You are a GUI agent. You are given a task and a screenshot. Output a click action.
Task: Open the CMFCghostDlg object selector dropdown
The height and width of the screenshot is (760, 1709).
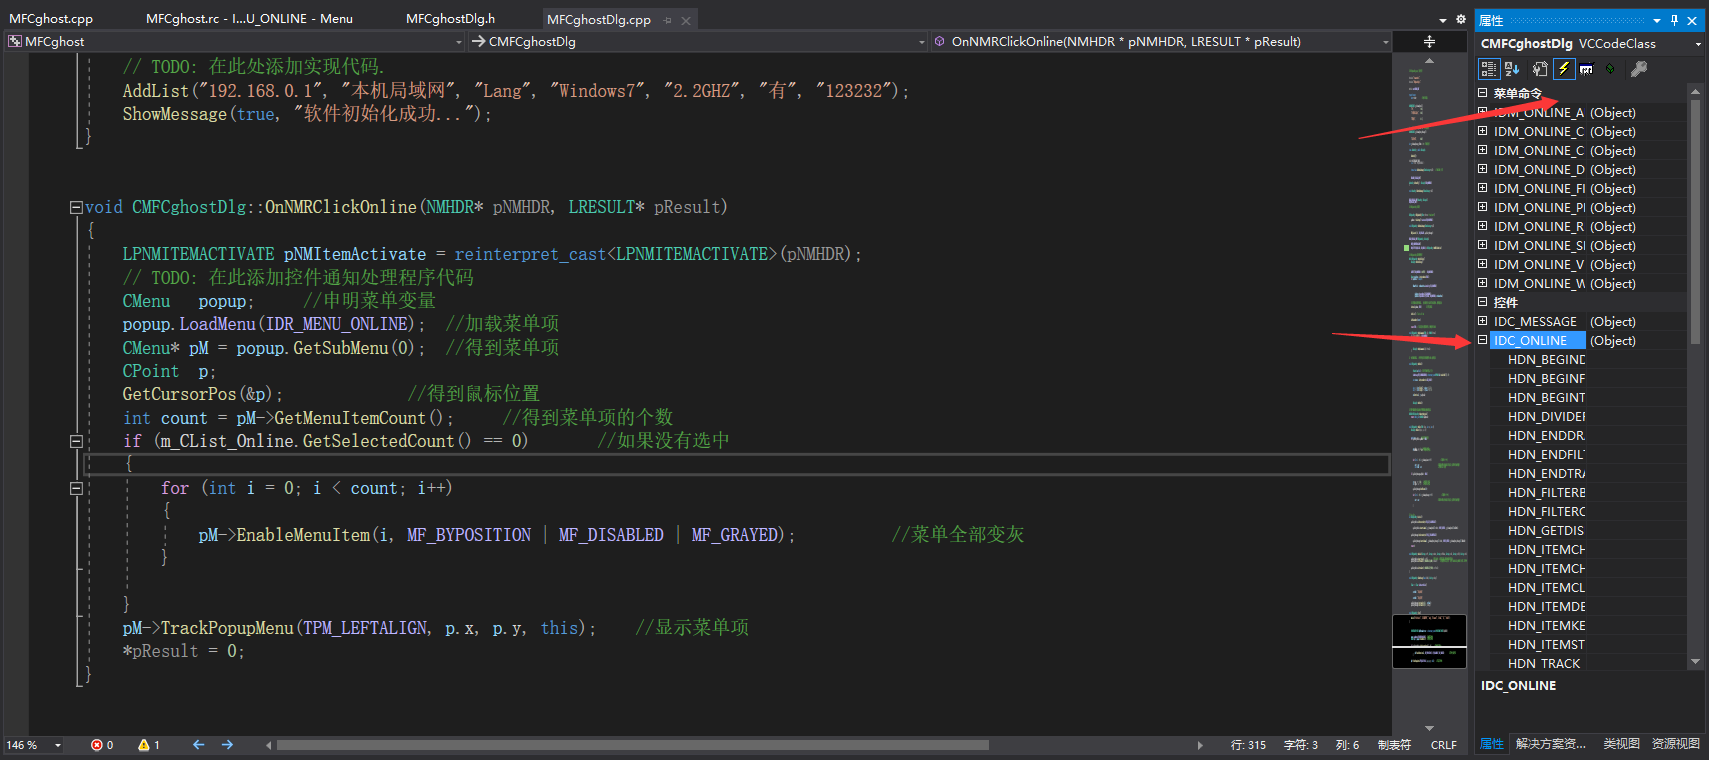pyautogui.click(x=1697, y=44)
